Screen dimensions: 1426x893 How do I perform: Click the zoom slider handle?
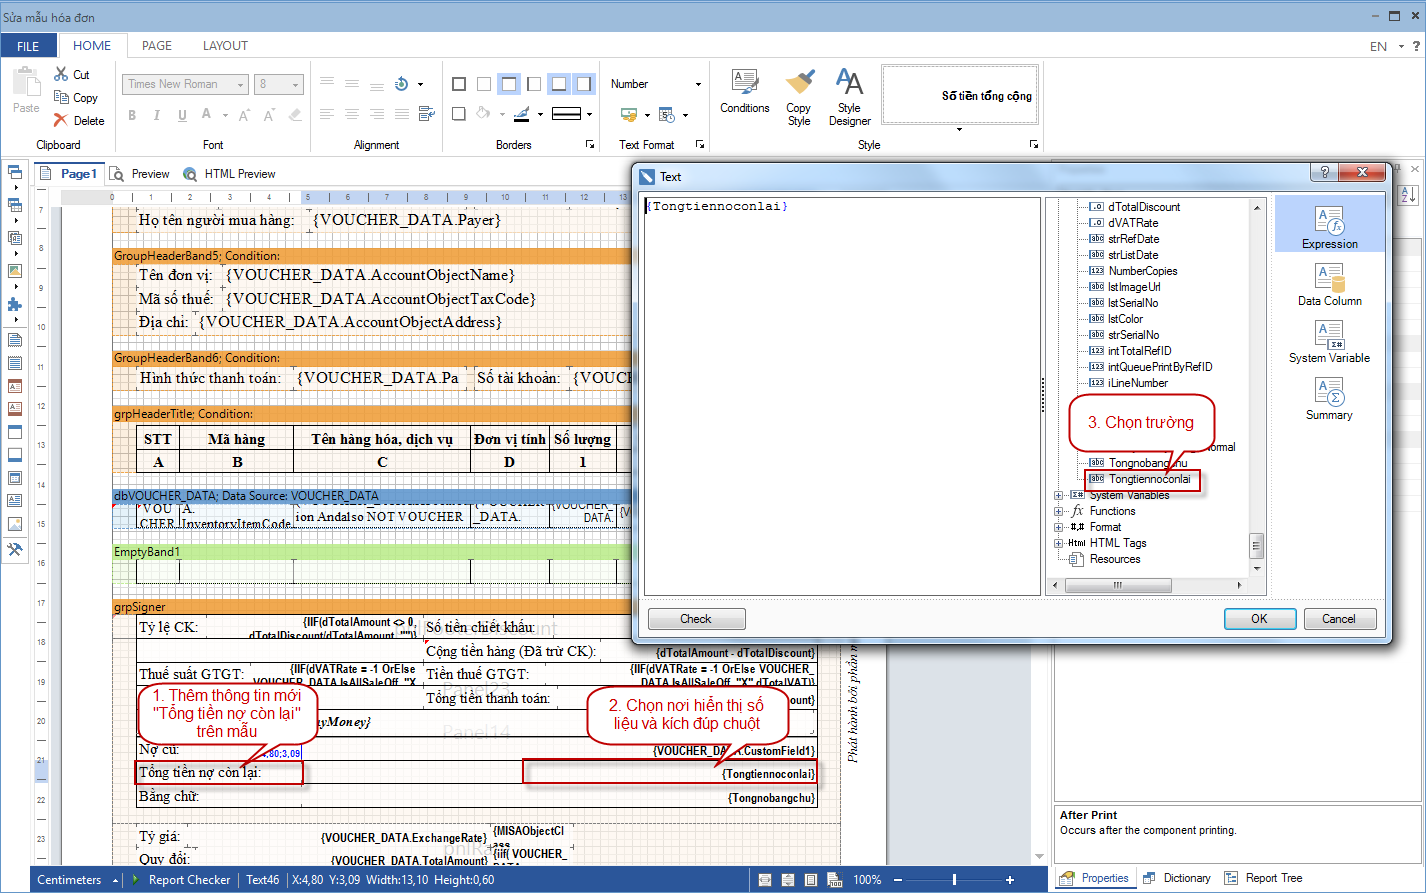(954, 880)
